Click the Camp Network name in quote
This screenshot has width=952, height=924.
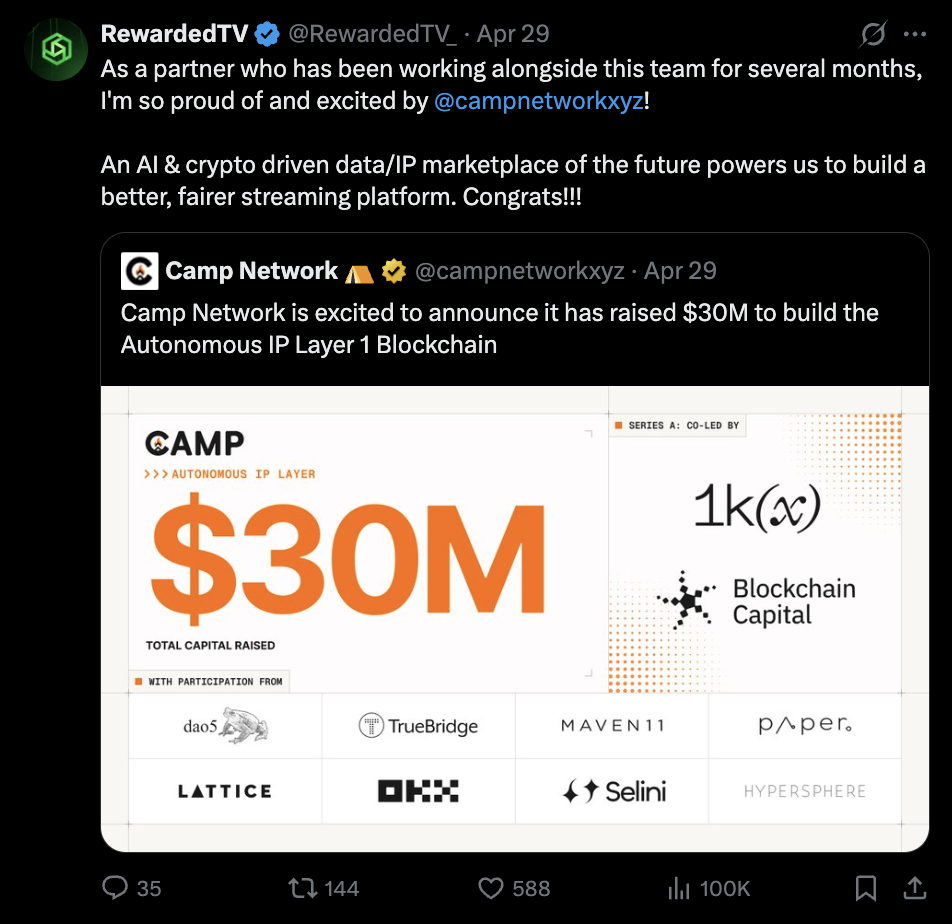click(x=251, y=271)
